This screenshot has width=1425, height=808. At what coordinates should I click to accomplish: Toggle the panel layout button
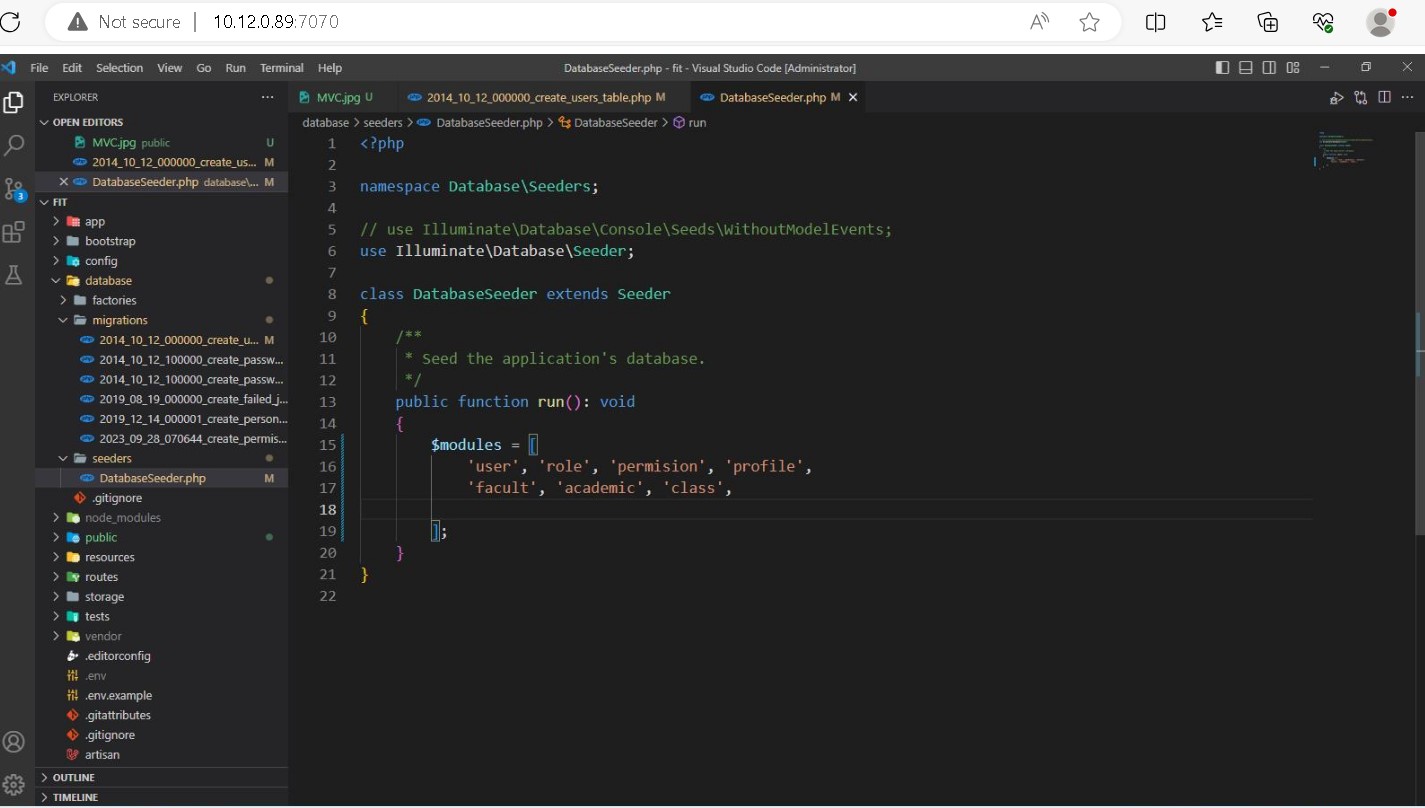pyautogui.click(x=1245, y=68)
